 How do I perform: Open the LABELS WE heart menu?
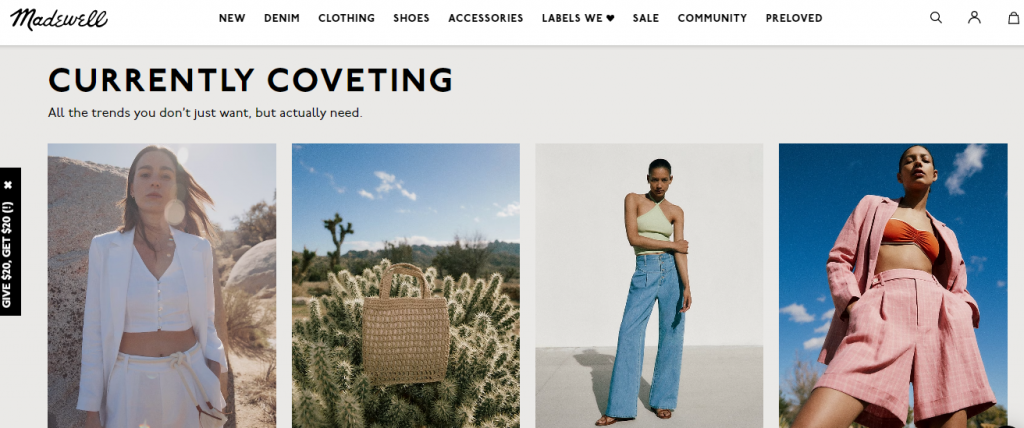point(578,18)
